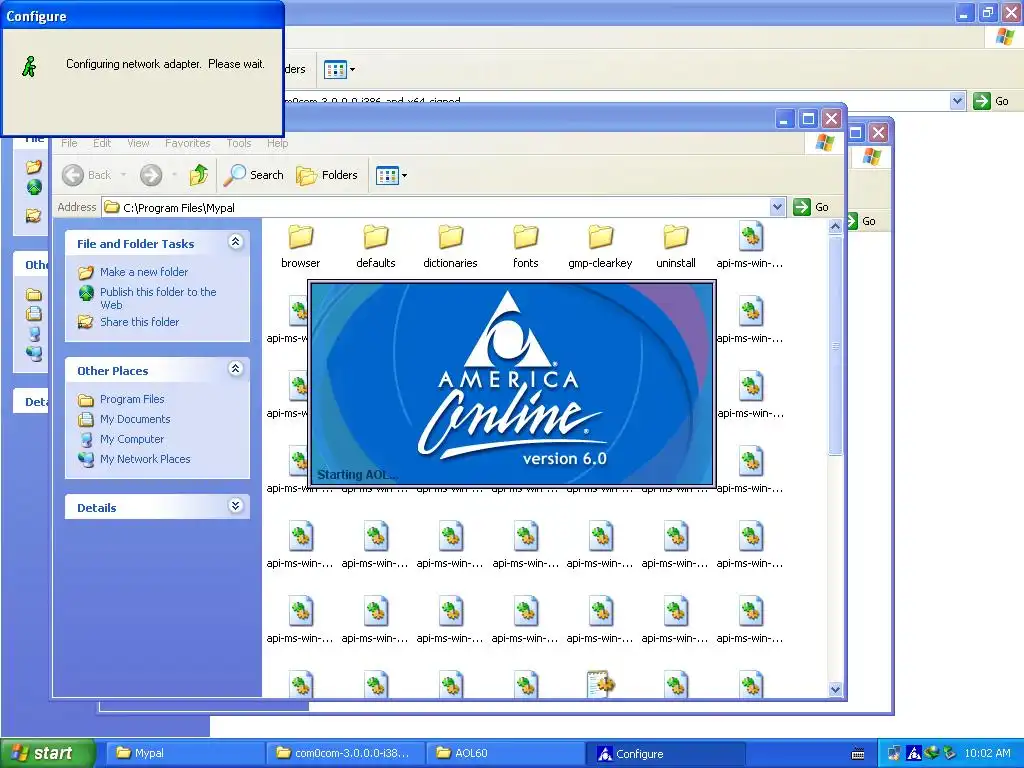Collapse the Other Places panel
Image resolution: width=1024 pixels, height=768 pixels.
tap(236, 369)
